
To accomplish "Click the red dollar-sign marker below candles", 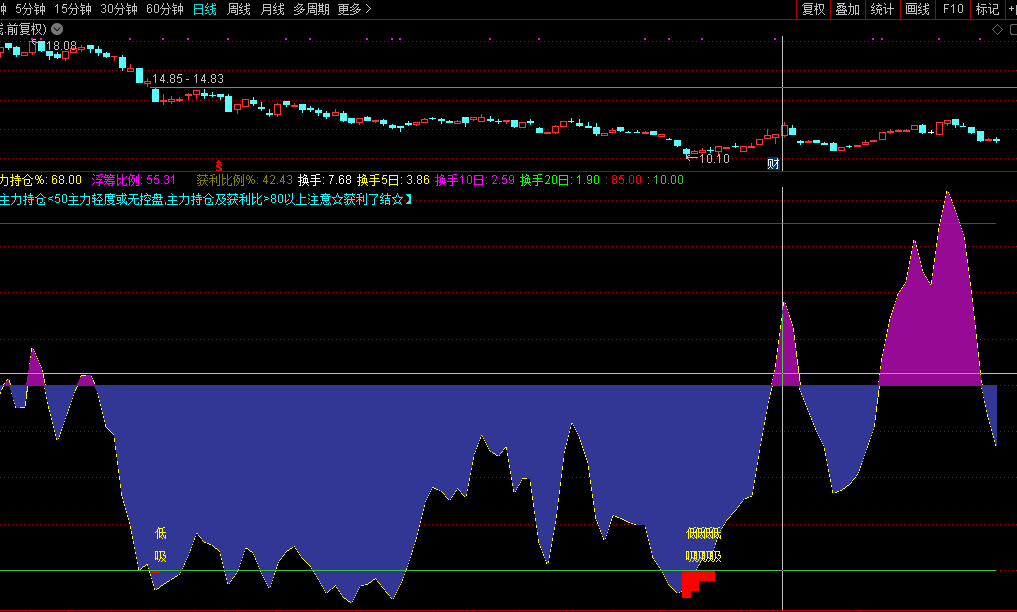I will [x=219, y=163].
